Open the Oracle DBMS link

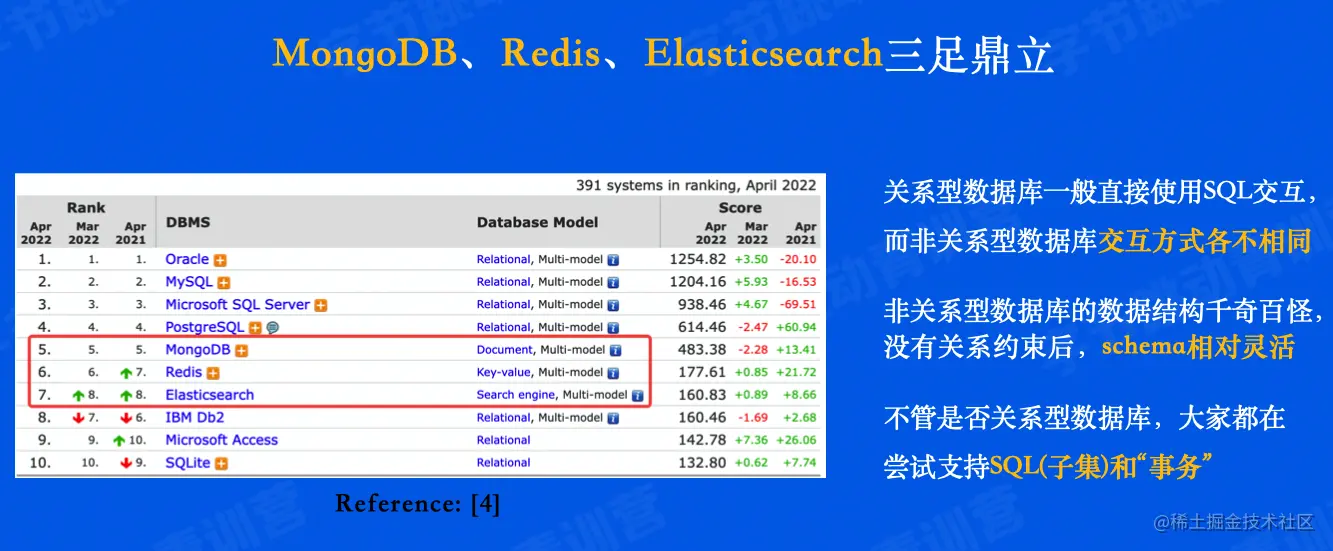[187, 259]
